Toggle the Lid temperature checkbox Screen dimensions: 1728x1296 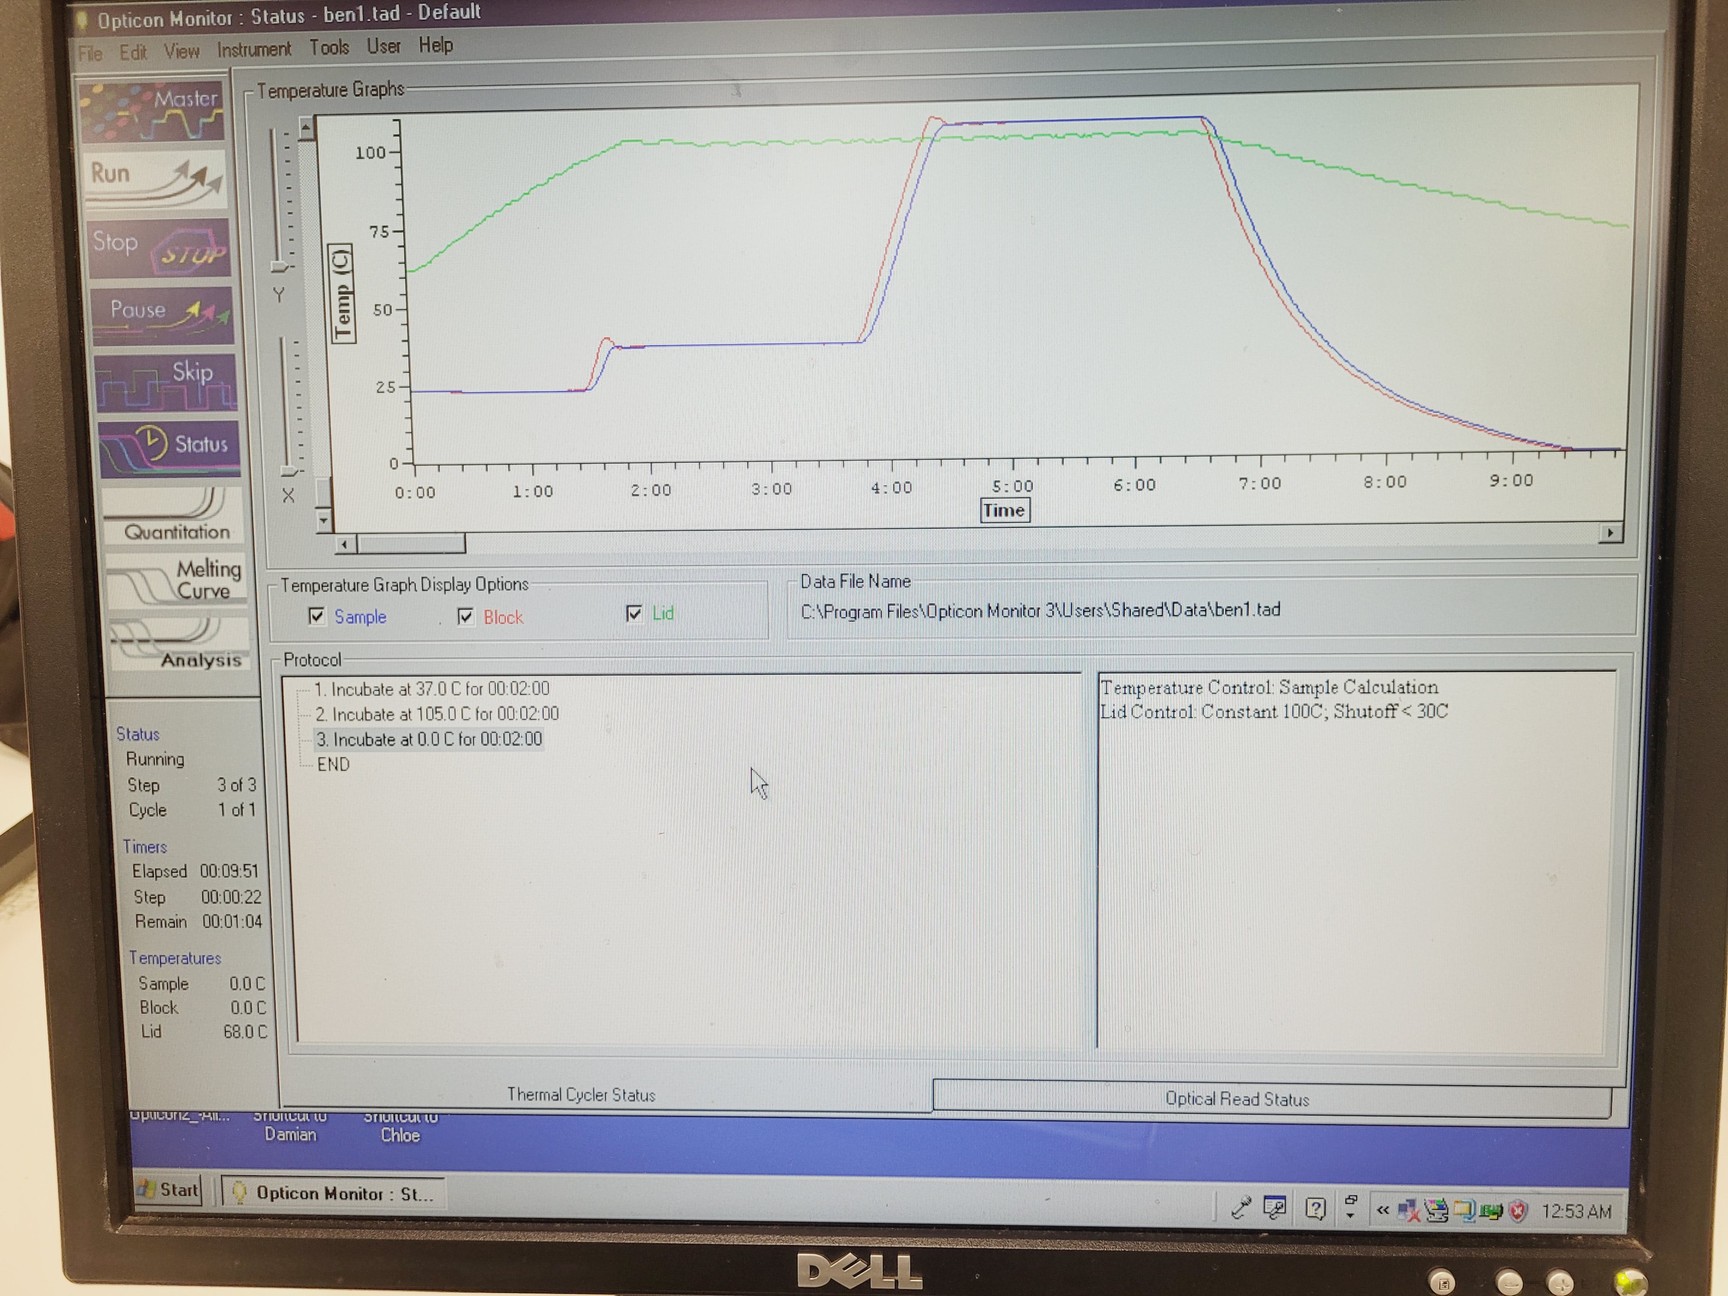coord(634,613)
